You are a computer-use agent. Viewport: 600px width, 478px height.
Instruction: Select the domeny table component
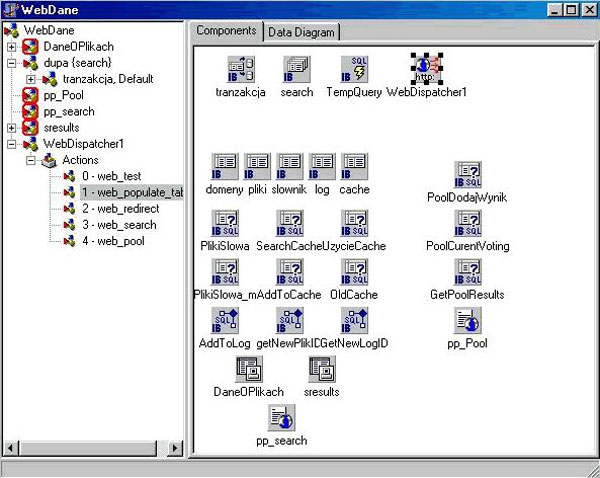tap(225, 166)
